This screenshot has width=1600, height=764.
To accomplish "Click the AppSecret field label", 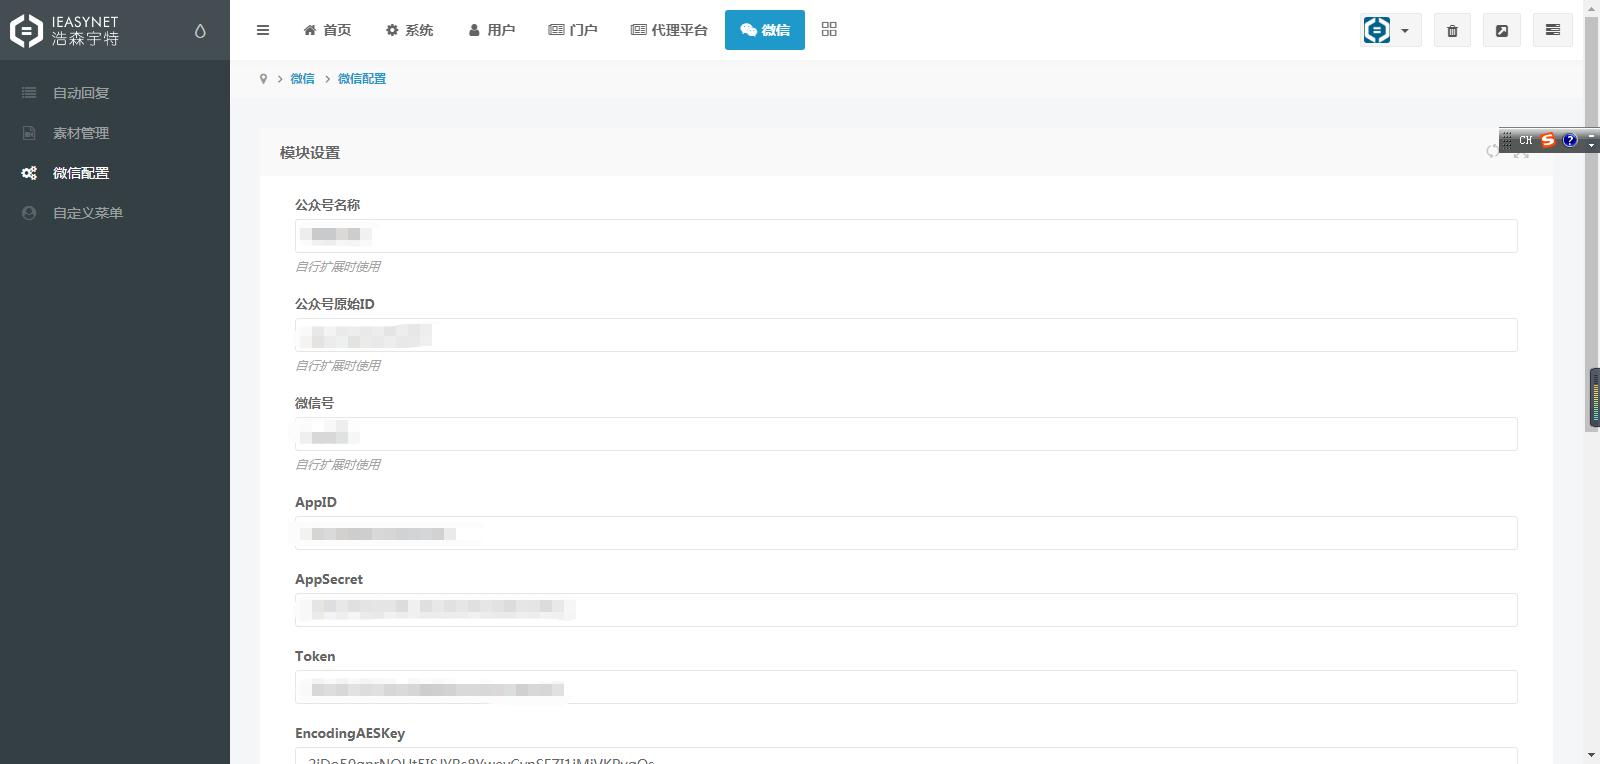I will [329, 579].
